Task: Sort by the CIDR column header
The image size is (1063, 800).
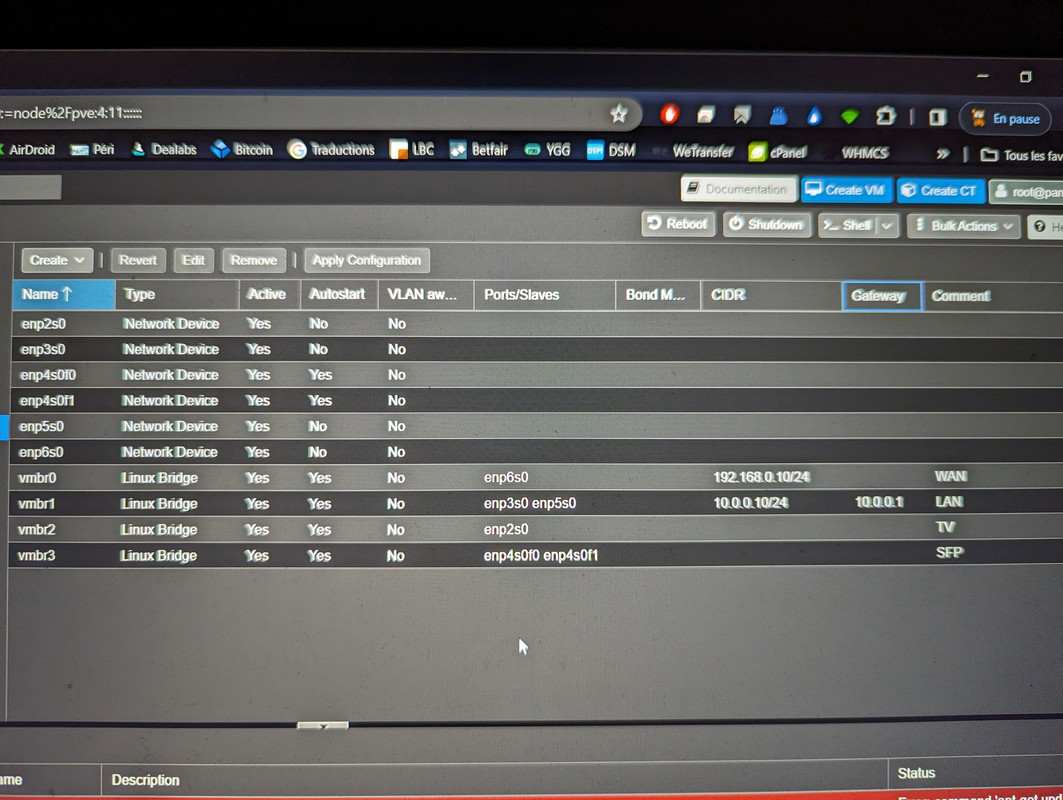Action: click(x=771, y=296)
